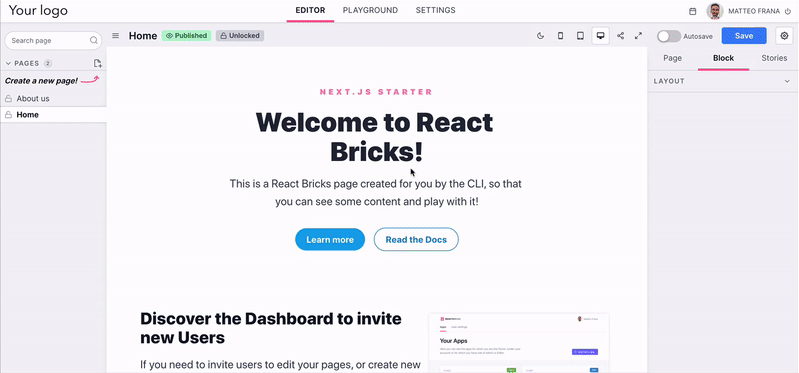Select desktop preview icon
Image resolution: width=799 pixels, height=373 pixels.
(600, 36)
